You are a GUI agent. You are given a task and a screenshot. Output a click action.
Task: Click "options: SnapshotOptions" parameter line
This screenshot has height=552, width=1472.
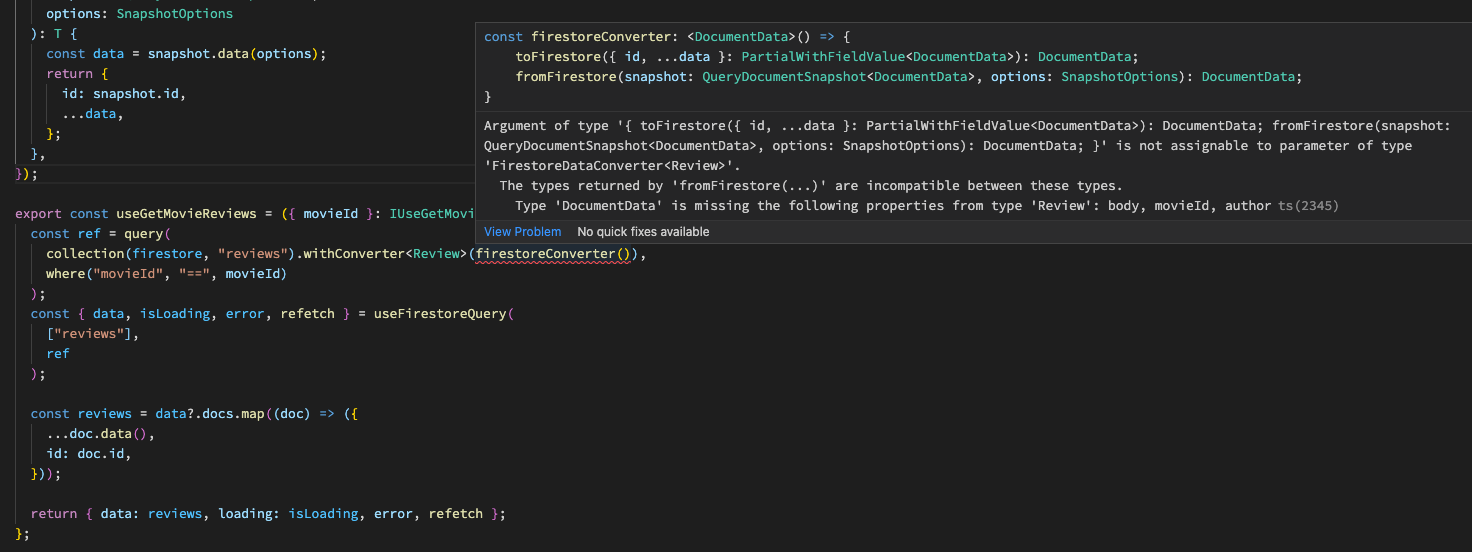pyautogui.click(x=139, y=14)
